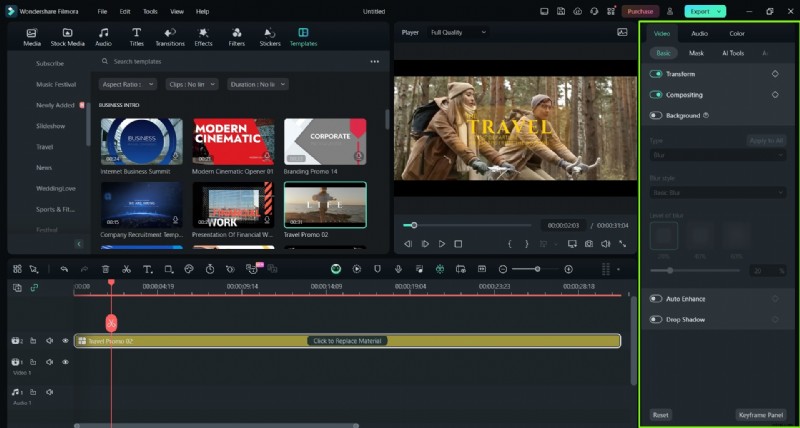Enable the Auto Enhance switch

(x=656, y=299)
